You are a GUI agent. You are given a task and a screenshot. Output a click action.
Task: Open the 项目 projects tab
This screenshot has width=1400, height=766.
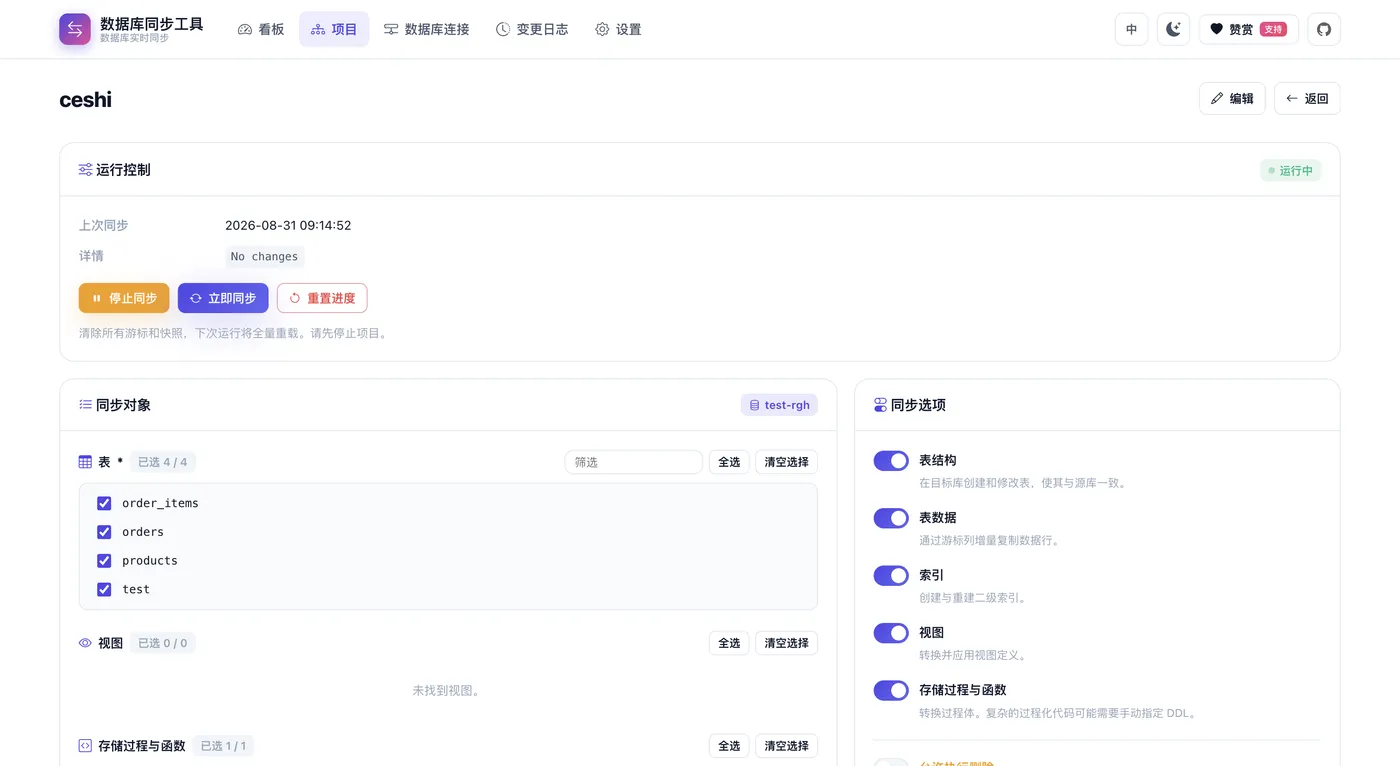point(334,29)
